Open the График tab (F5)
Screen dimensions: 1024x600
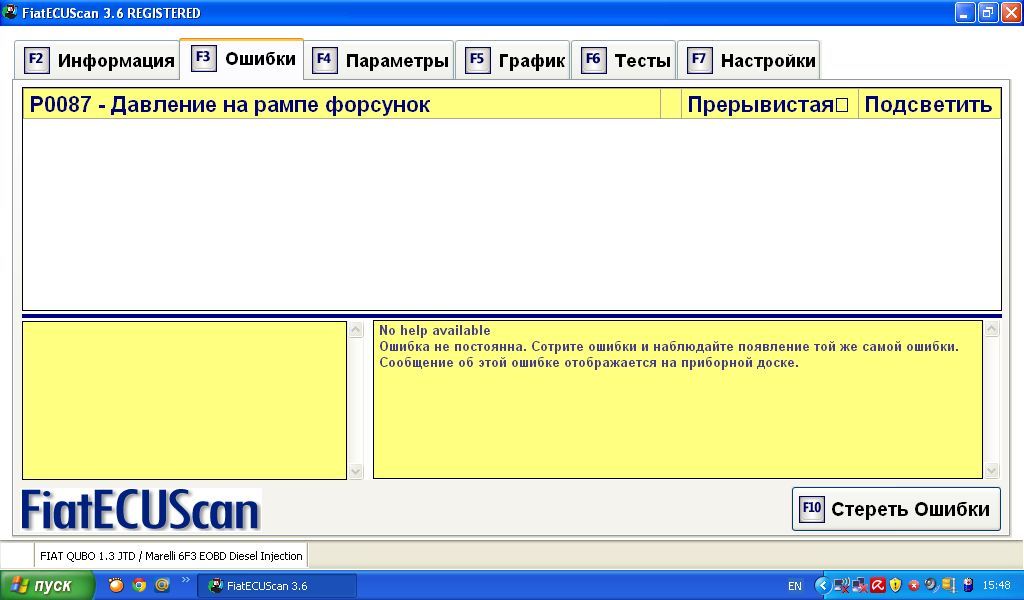tap(514, 60)
